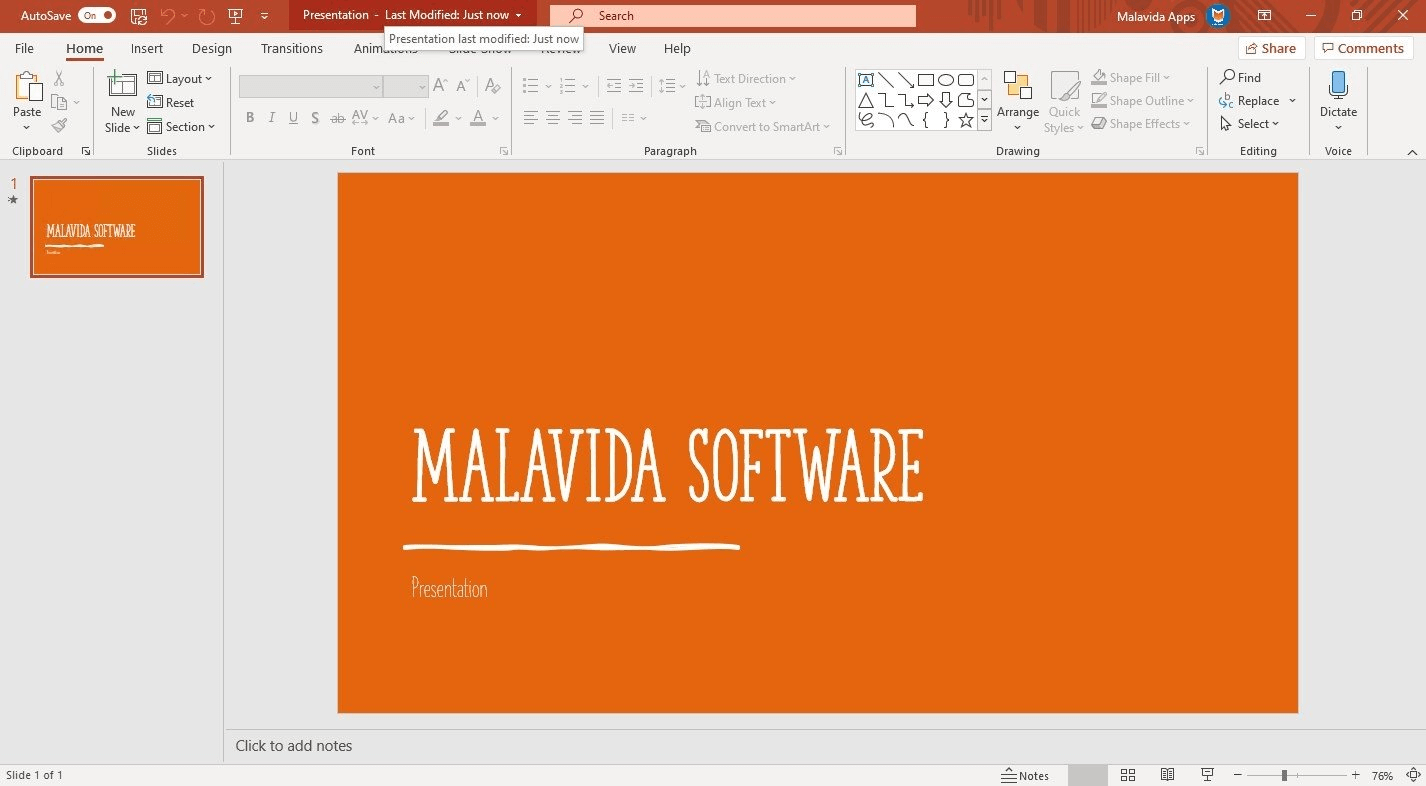Open the font size combo box

coord(405,87)
